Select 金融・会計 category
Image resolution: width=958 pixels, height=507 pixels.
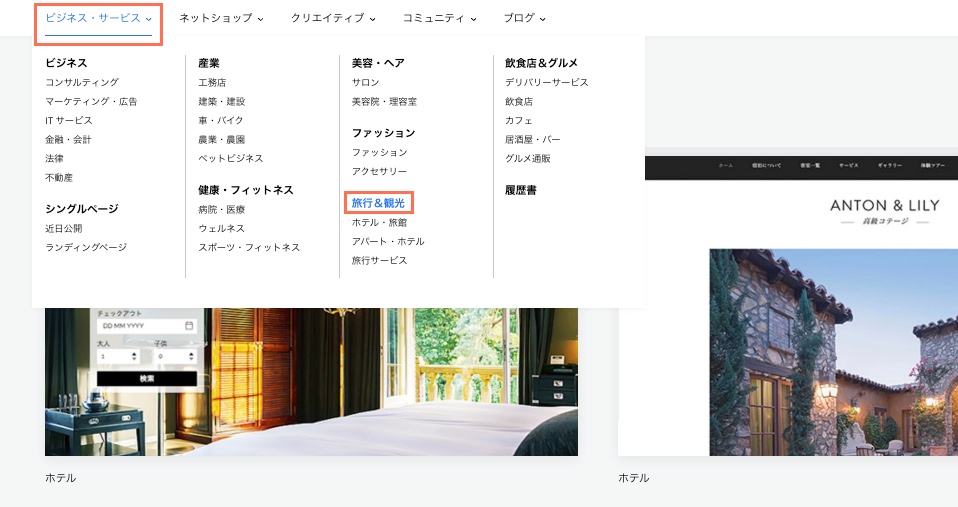coord(68,139)
